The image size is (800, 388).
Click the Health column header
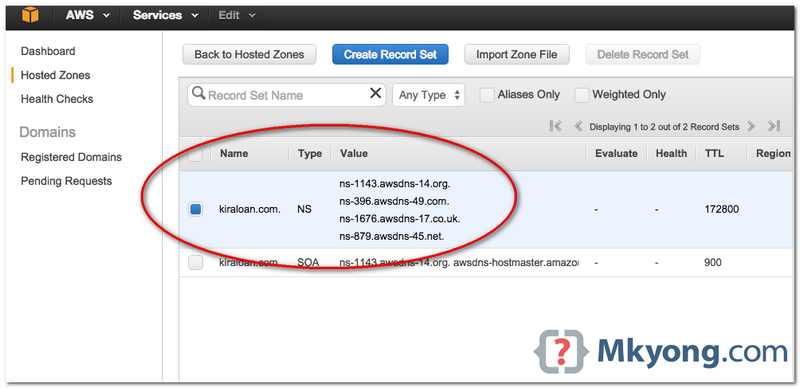[671, 154]
